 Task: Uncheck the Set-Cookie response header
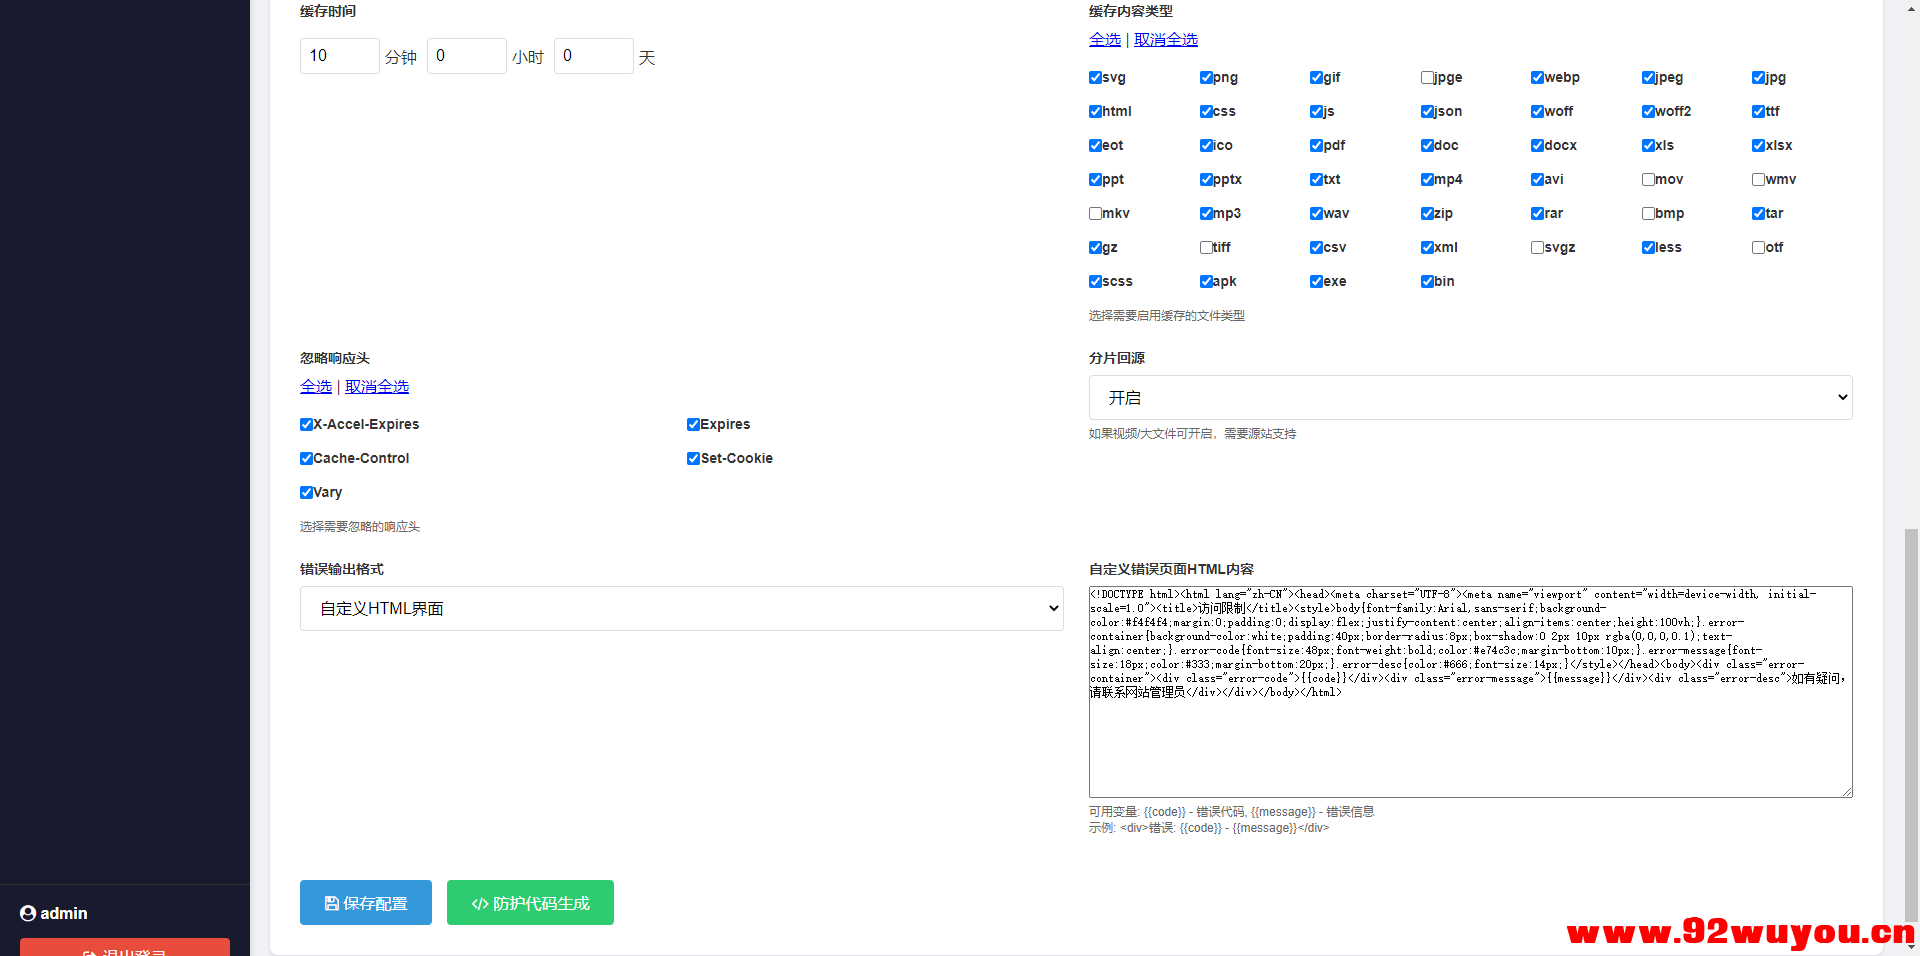(x=693, y=458)
